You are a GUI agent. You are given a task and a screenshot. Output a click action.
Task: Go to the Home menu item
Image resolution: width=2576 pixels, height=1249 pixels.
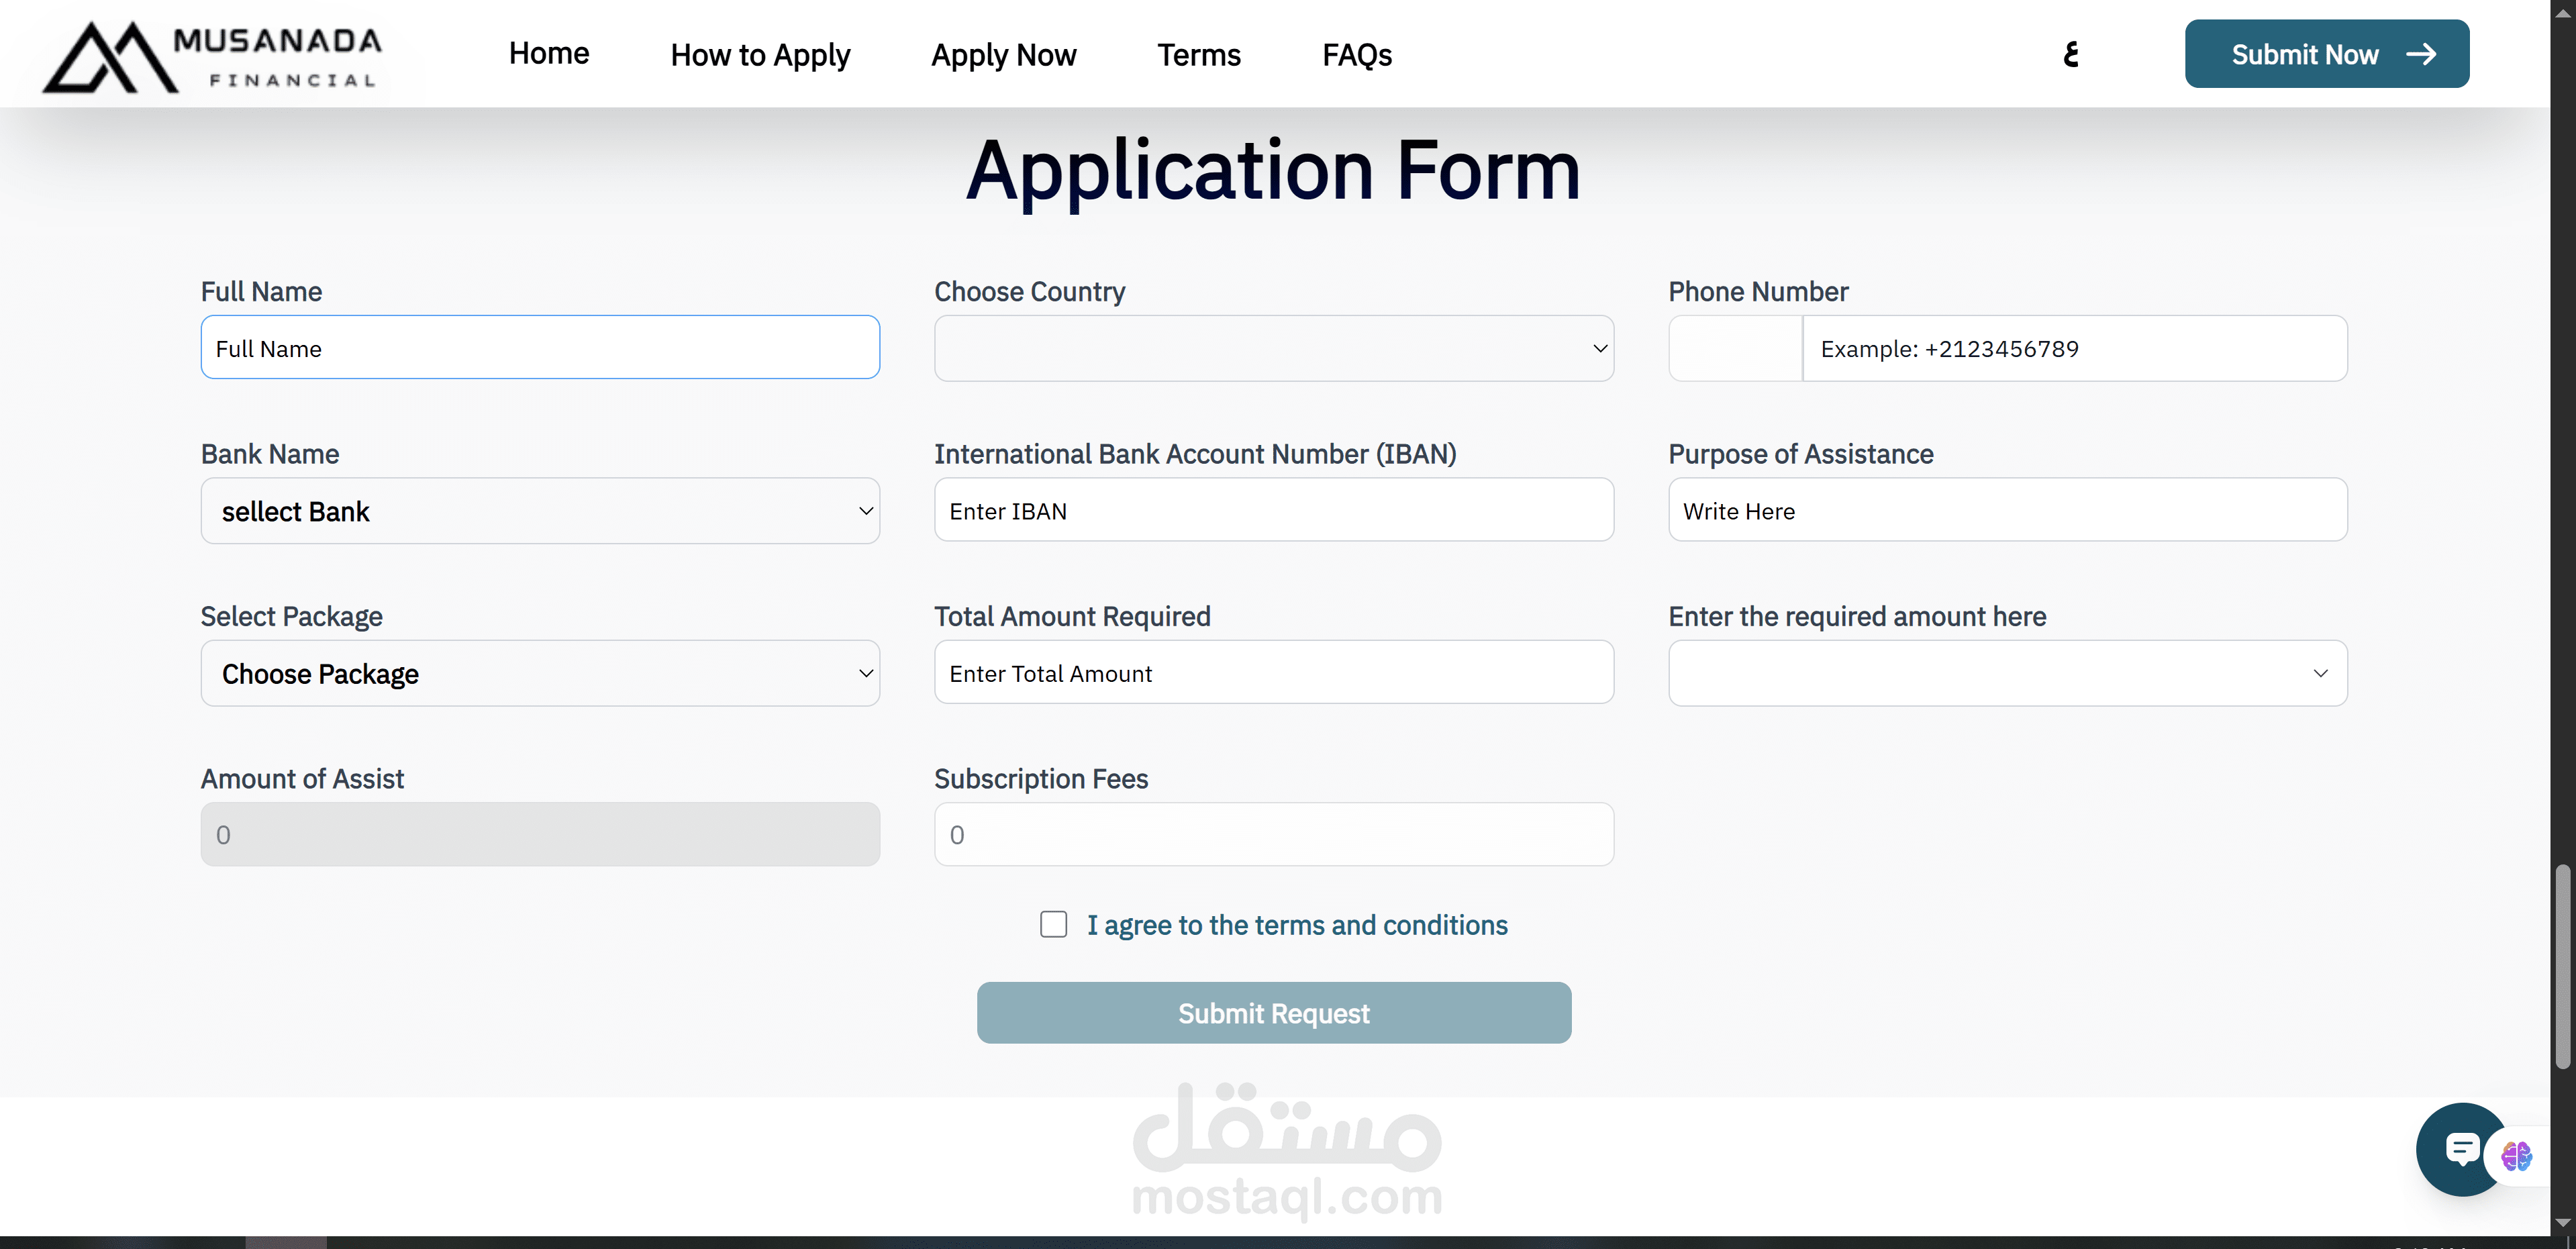[x=548, y=54]
